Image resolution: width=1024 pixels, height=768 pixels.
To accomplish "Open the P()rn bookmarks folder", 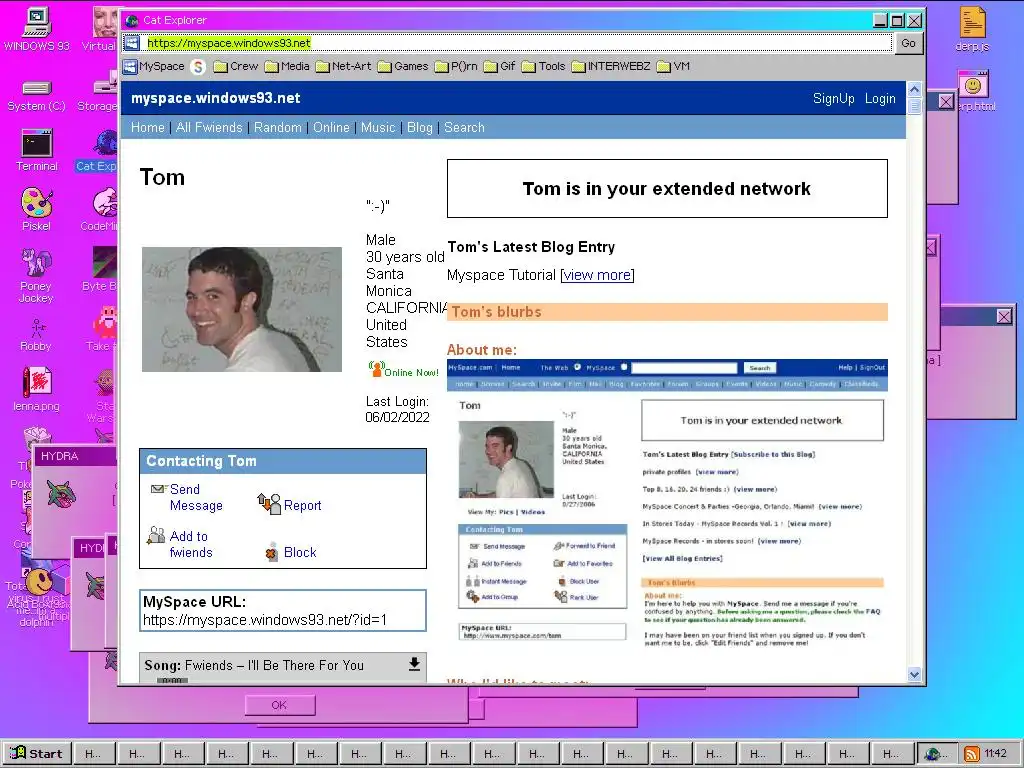I will (456, 66).
